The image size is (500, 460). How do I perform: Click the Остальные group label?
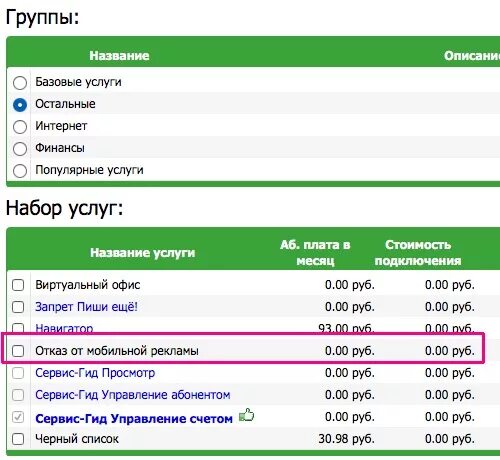[x=65, y=104]
